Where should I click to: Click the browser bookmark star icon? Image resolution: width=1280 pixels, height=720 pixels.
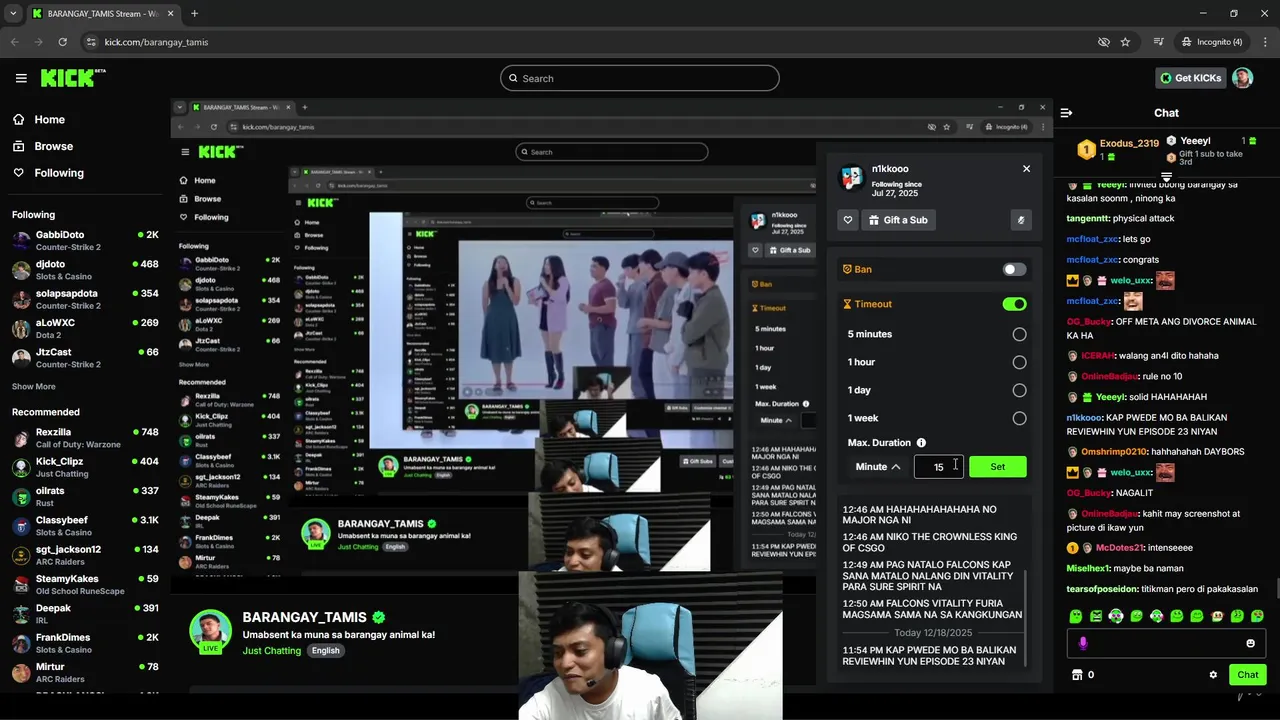coord(1125,42)
